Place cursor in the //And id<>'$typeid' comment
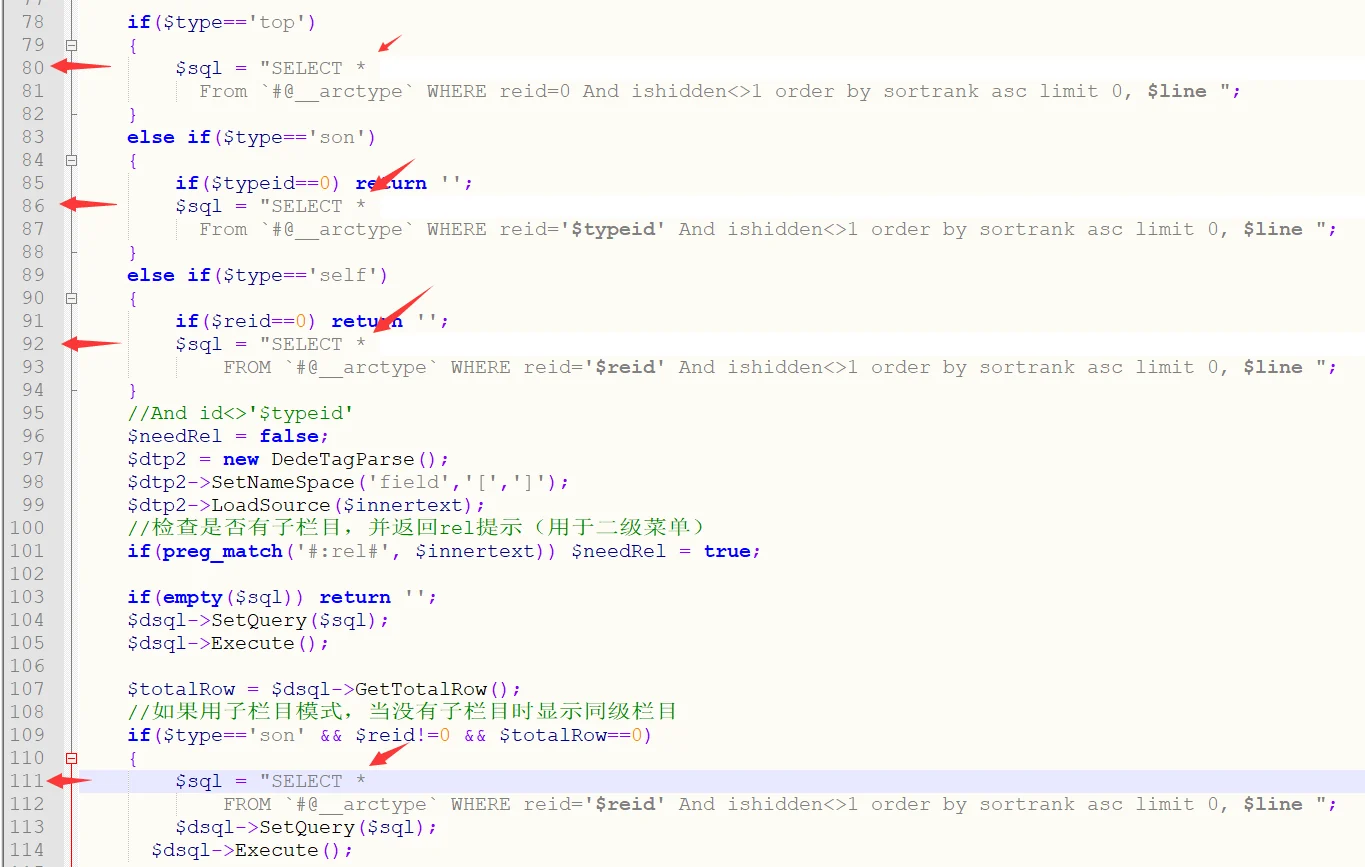This screenshot has height=867, width=1365. click(240, 413)
